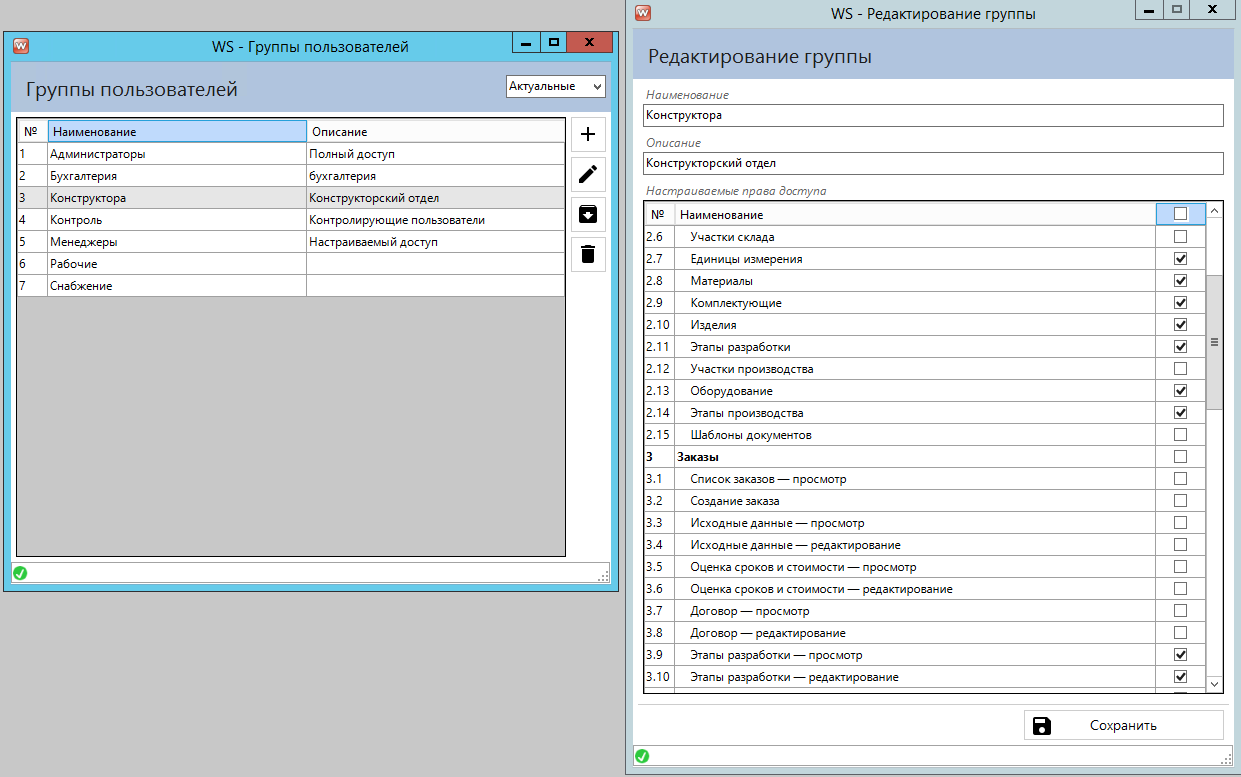Toggle the select-all checkbox in table header
Viewport: 1241px width, 777px height.
(x=1180, y=214)
